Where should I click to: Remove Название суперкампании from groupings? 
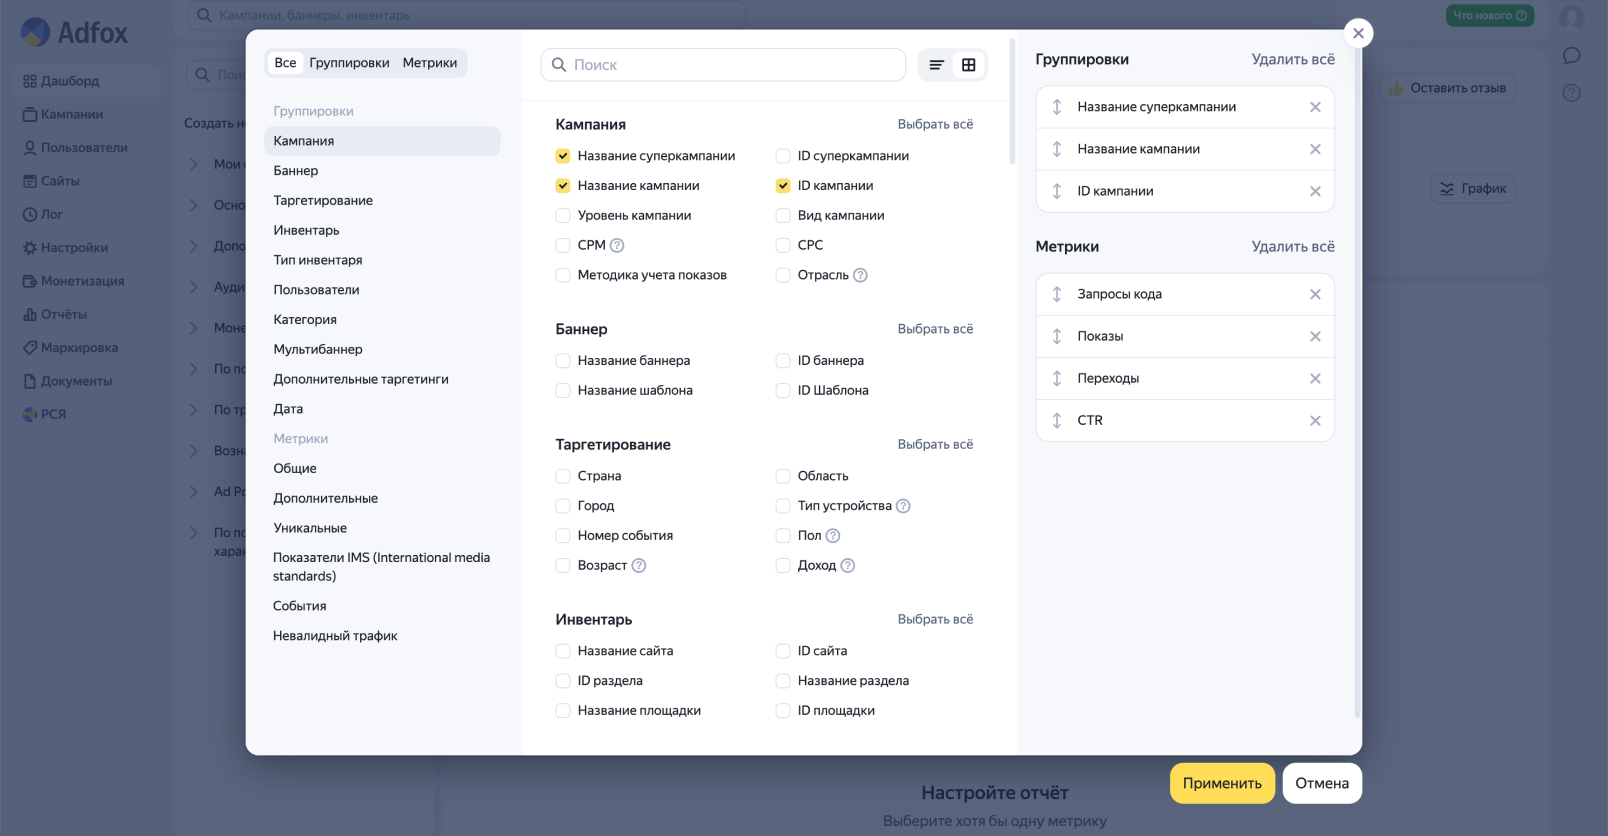point(1315,107)
